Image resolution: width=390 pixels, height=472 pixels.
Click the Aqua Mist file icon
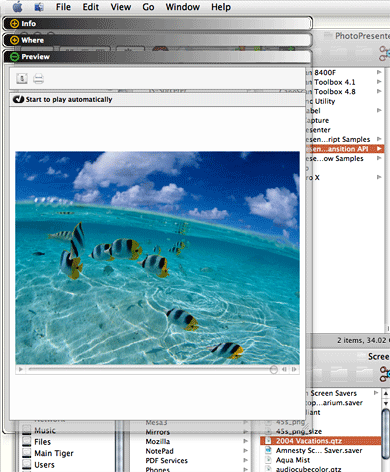click(x=268, y=460)
